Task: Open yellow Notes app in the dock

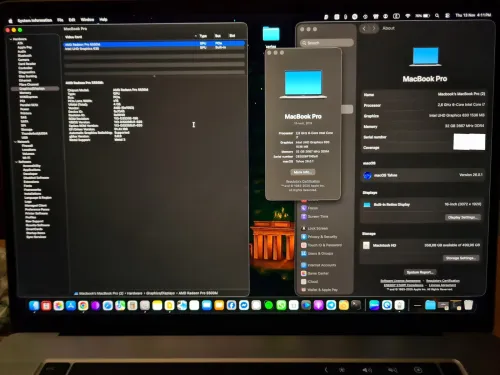Action: pos(157,305)
